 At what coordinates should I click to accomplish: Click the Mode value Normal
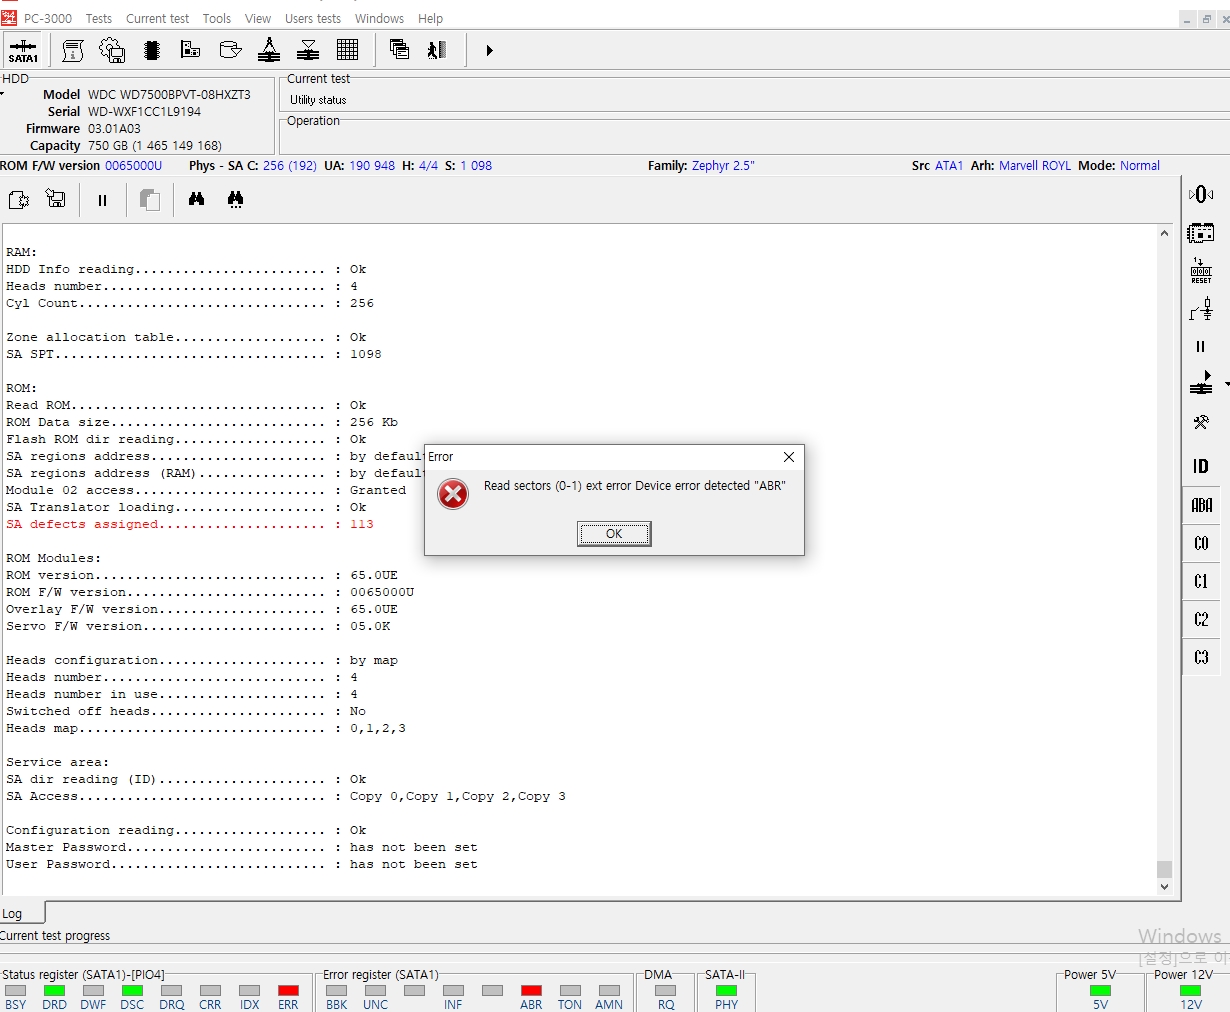click(1140, 166)
